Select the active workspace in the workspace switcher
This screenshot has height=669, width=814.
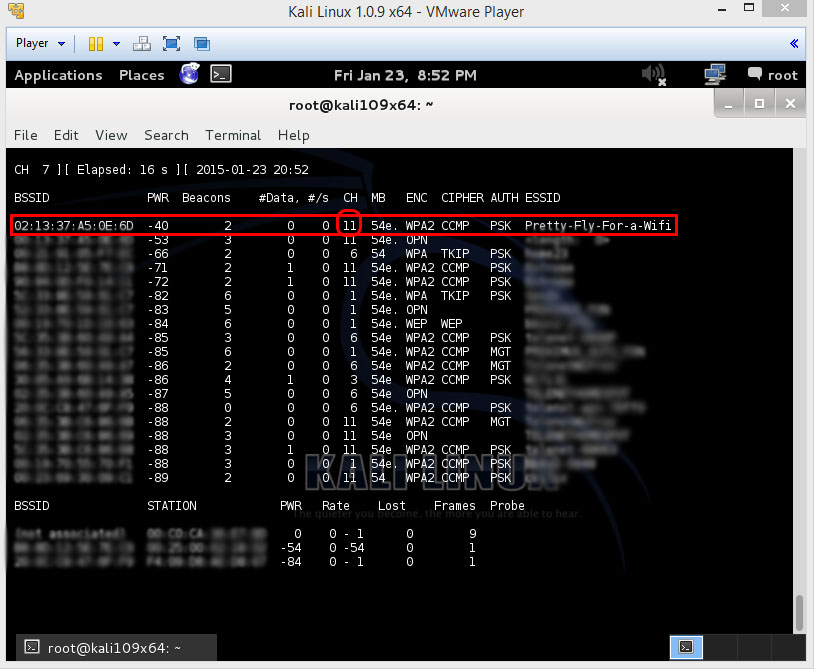tap(686, 647)
